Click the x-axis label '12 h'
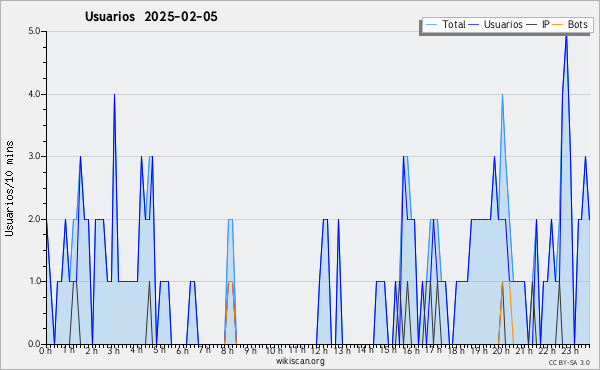The height and width of the screenshot is (370, 600). click(319, 351)
